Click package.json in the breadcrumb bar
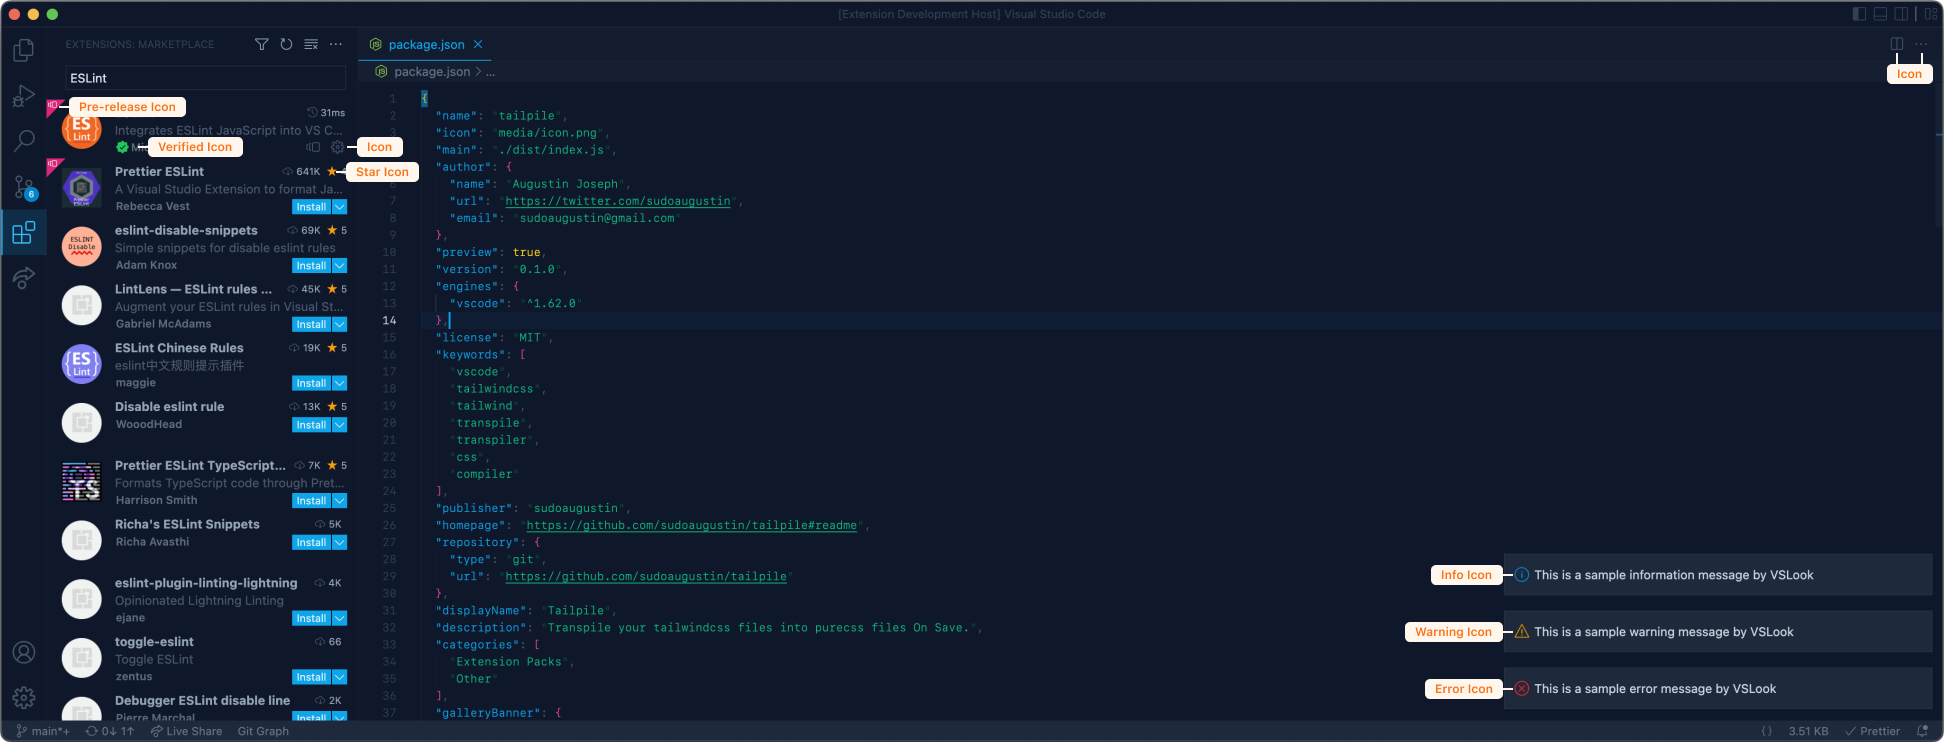The image size is (1944, 742). 432,72
